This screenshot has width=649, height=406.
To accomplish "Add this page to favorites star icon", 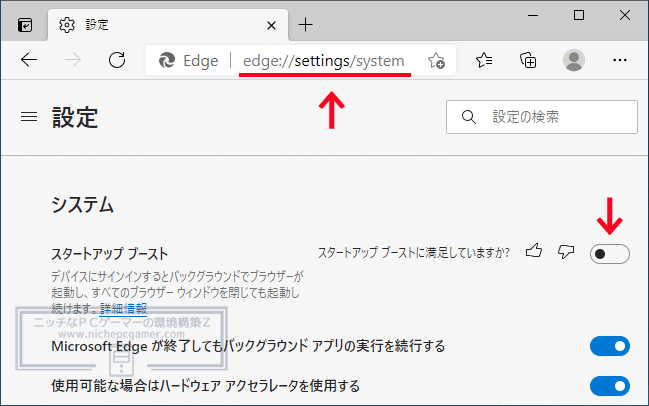I will 436,61.
